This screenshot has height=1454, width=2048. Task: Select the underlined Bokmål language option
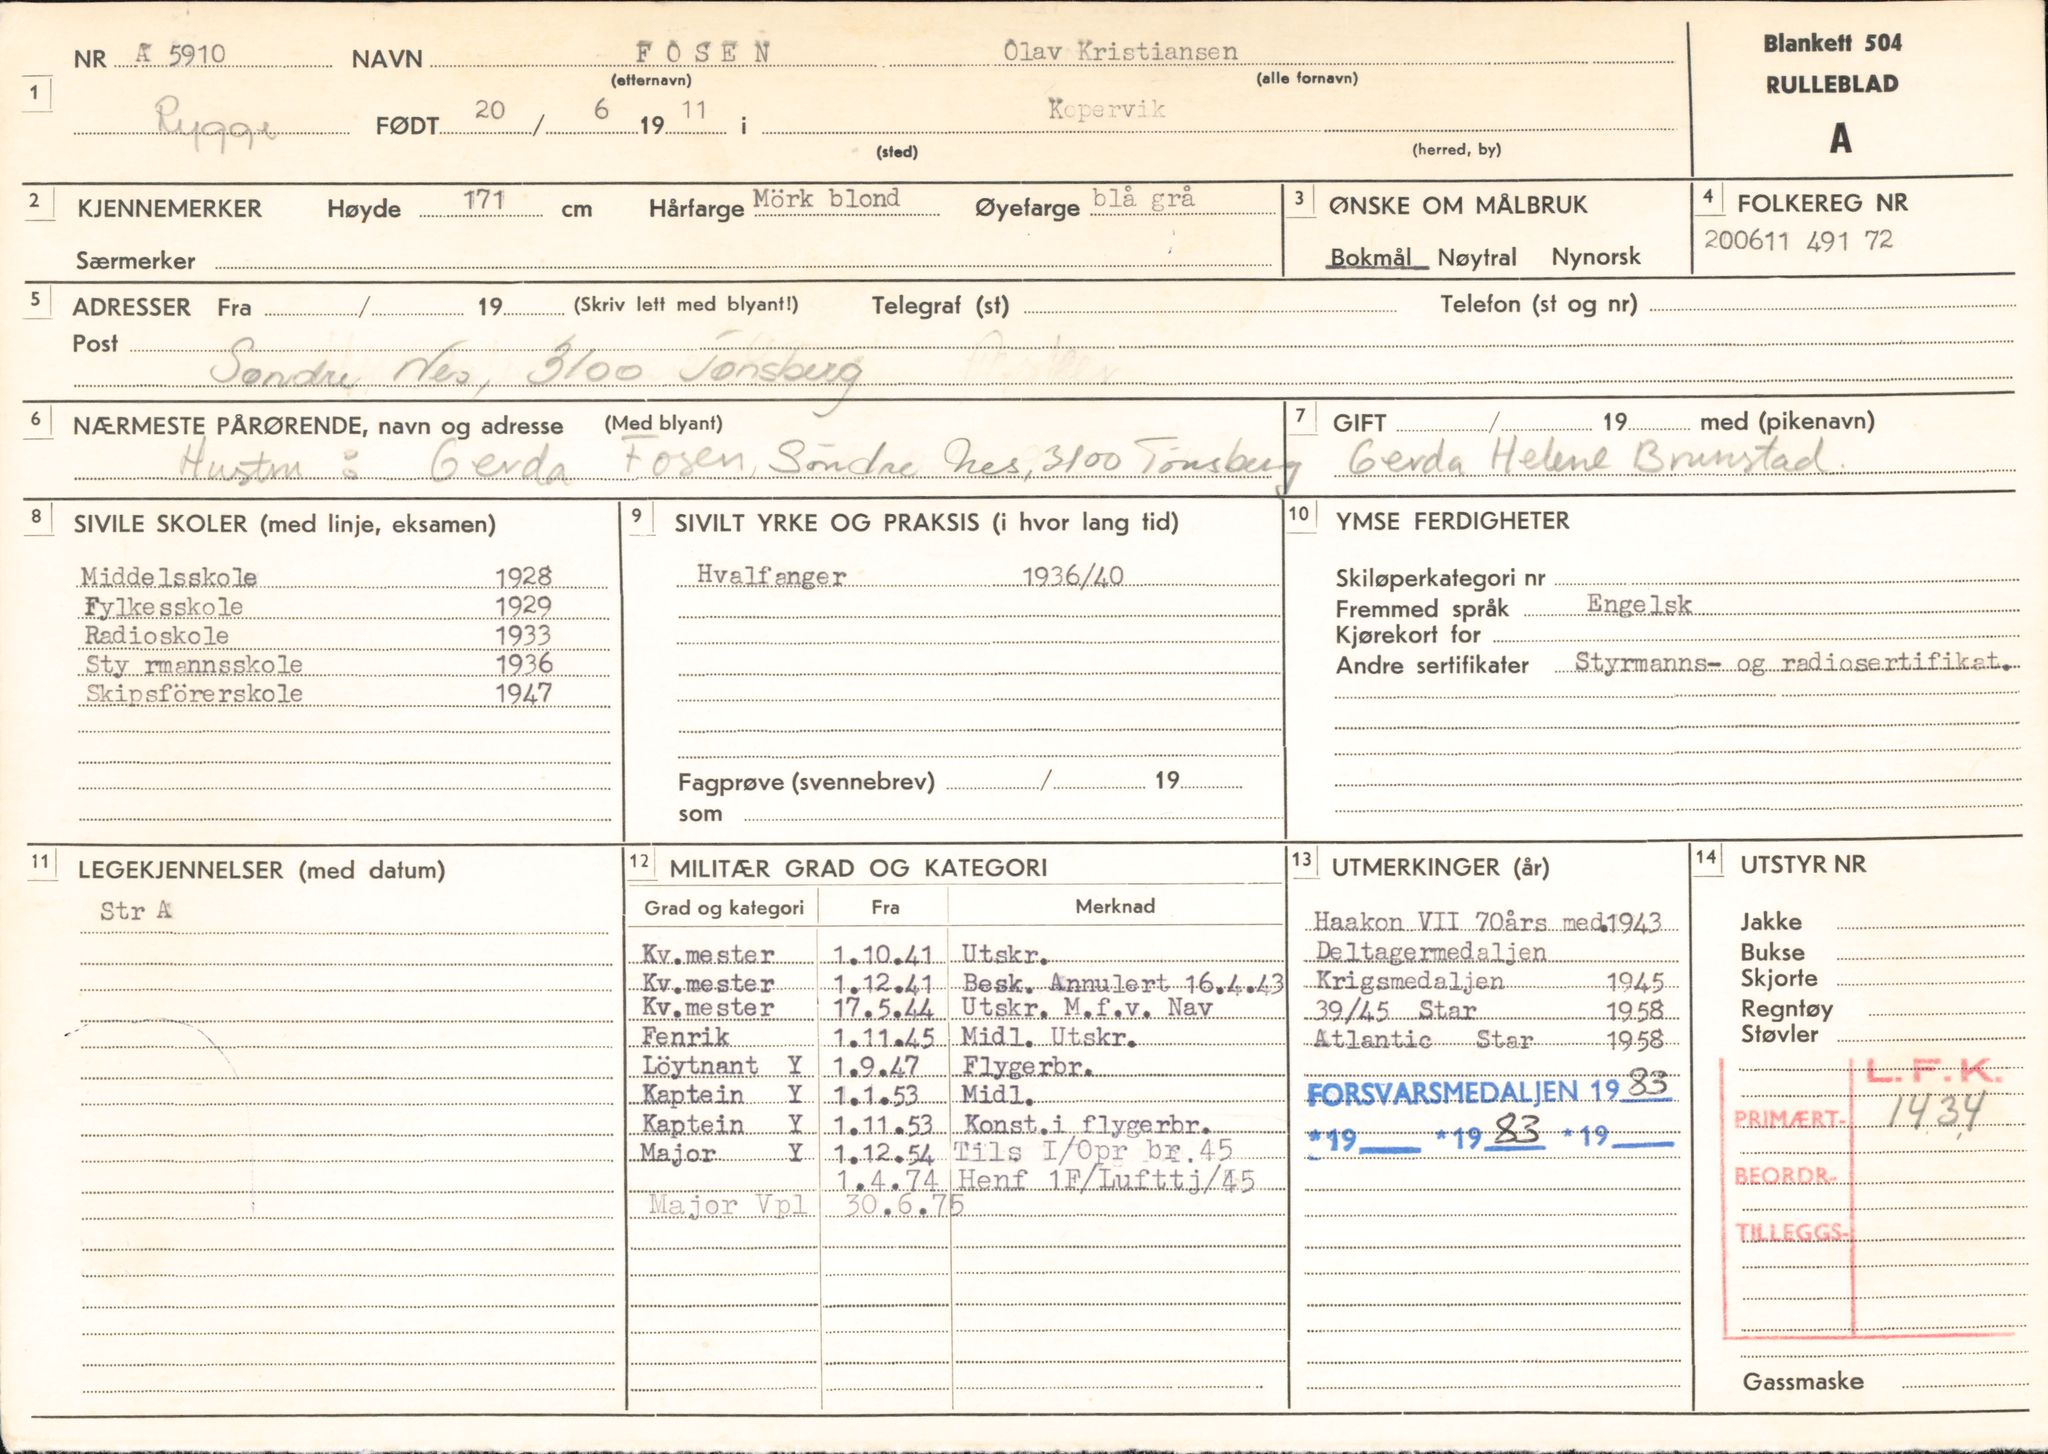[x=1370, y=257]
